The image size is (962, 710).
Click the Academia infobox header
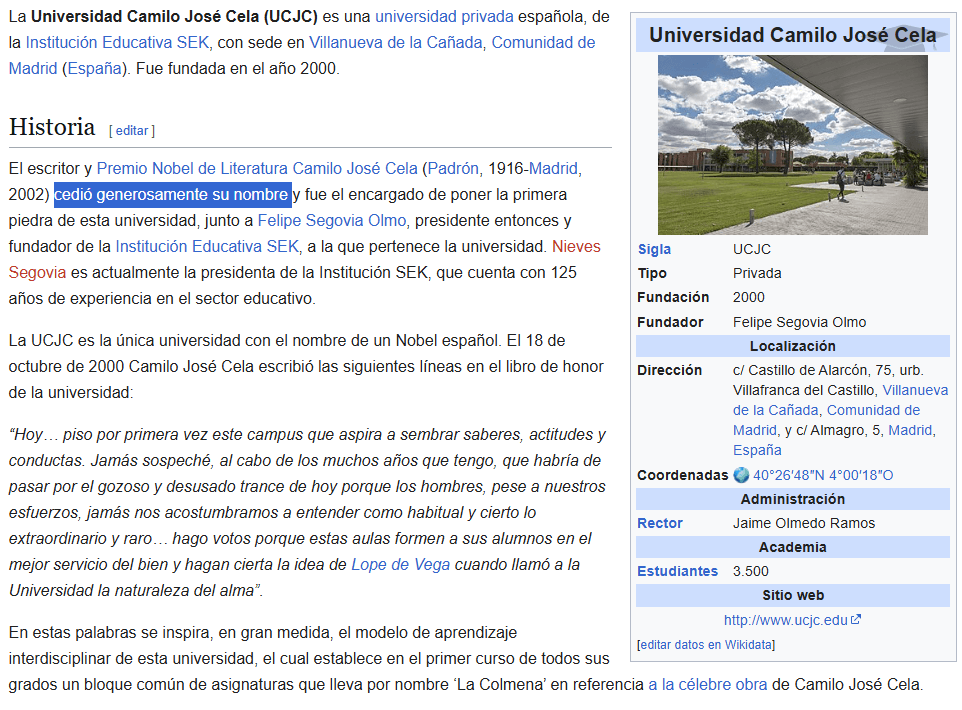[793, 547]
